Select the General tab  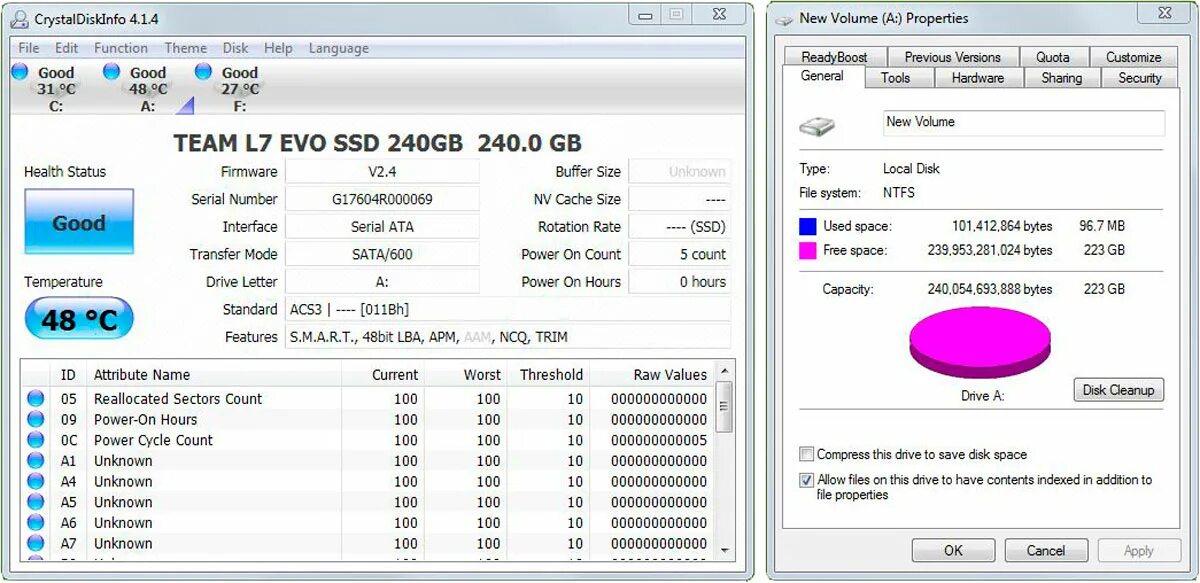pyautogui.click(x=822, y=76)
